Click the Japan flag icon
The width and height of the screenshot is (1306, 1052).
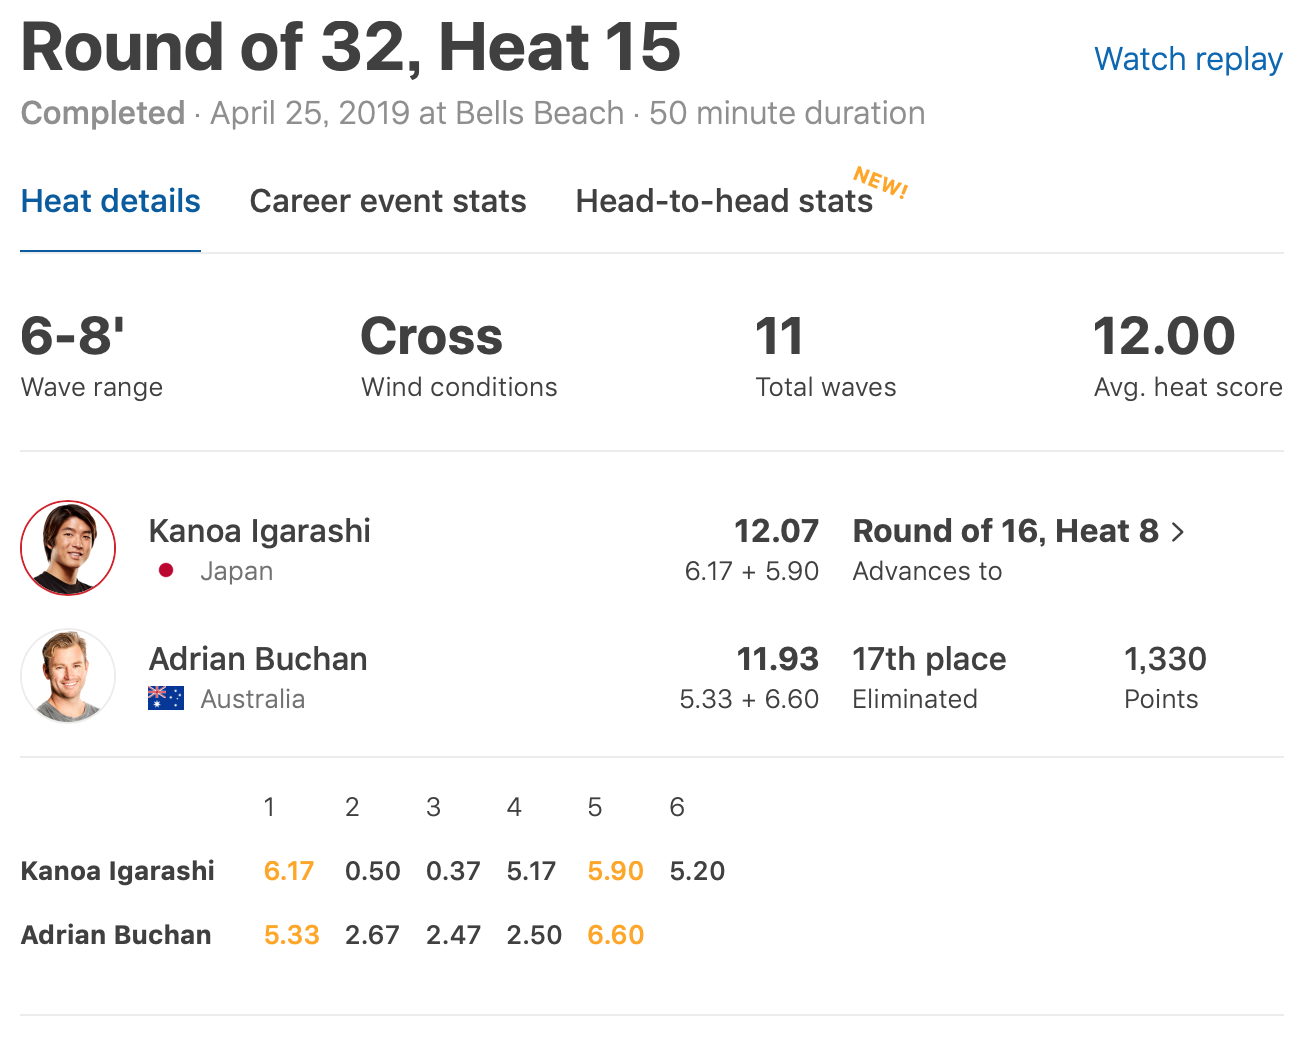click(166, 571)
